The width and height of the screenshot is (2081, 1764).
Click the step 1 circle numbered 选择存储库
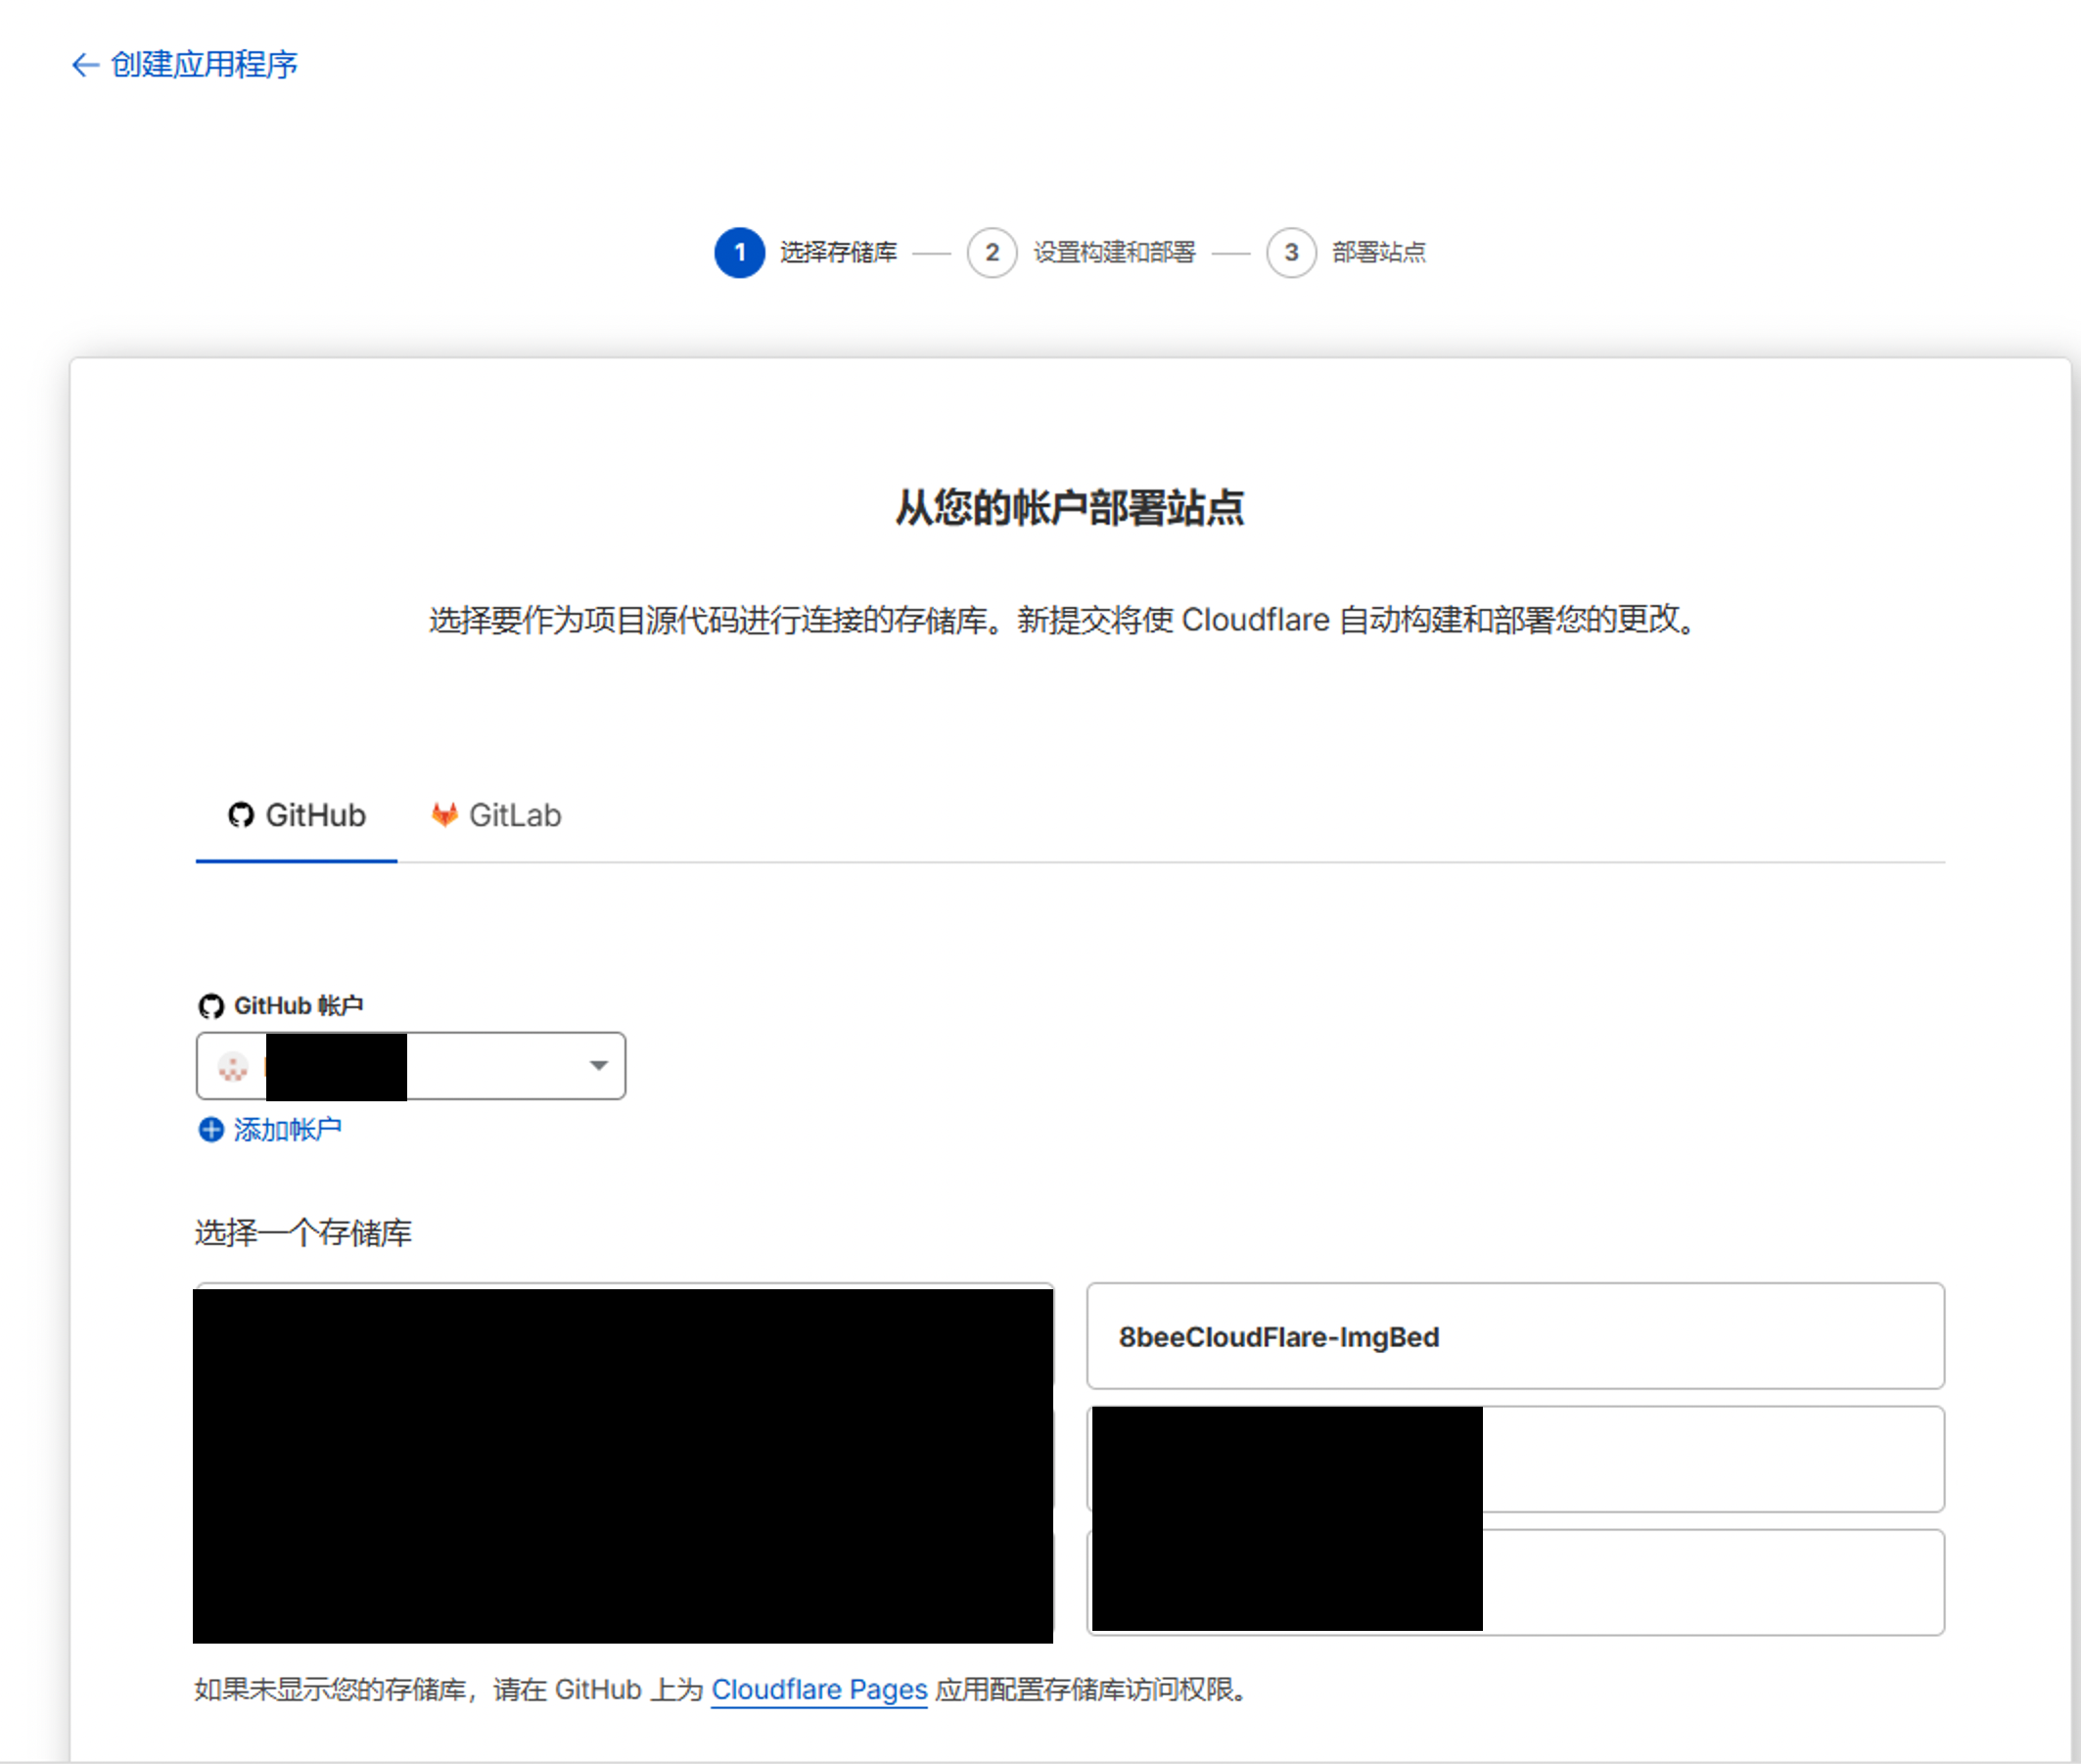point(740,252)
